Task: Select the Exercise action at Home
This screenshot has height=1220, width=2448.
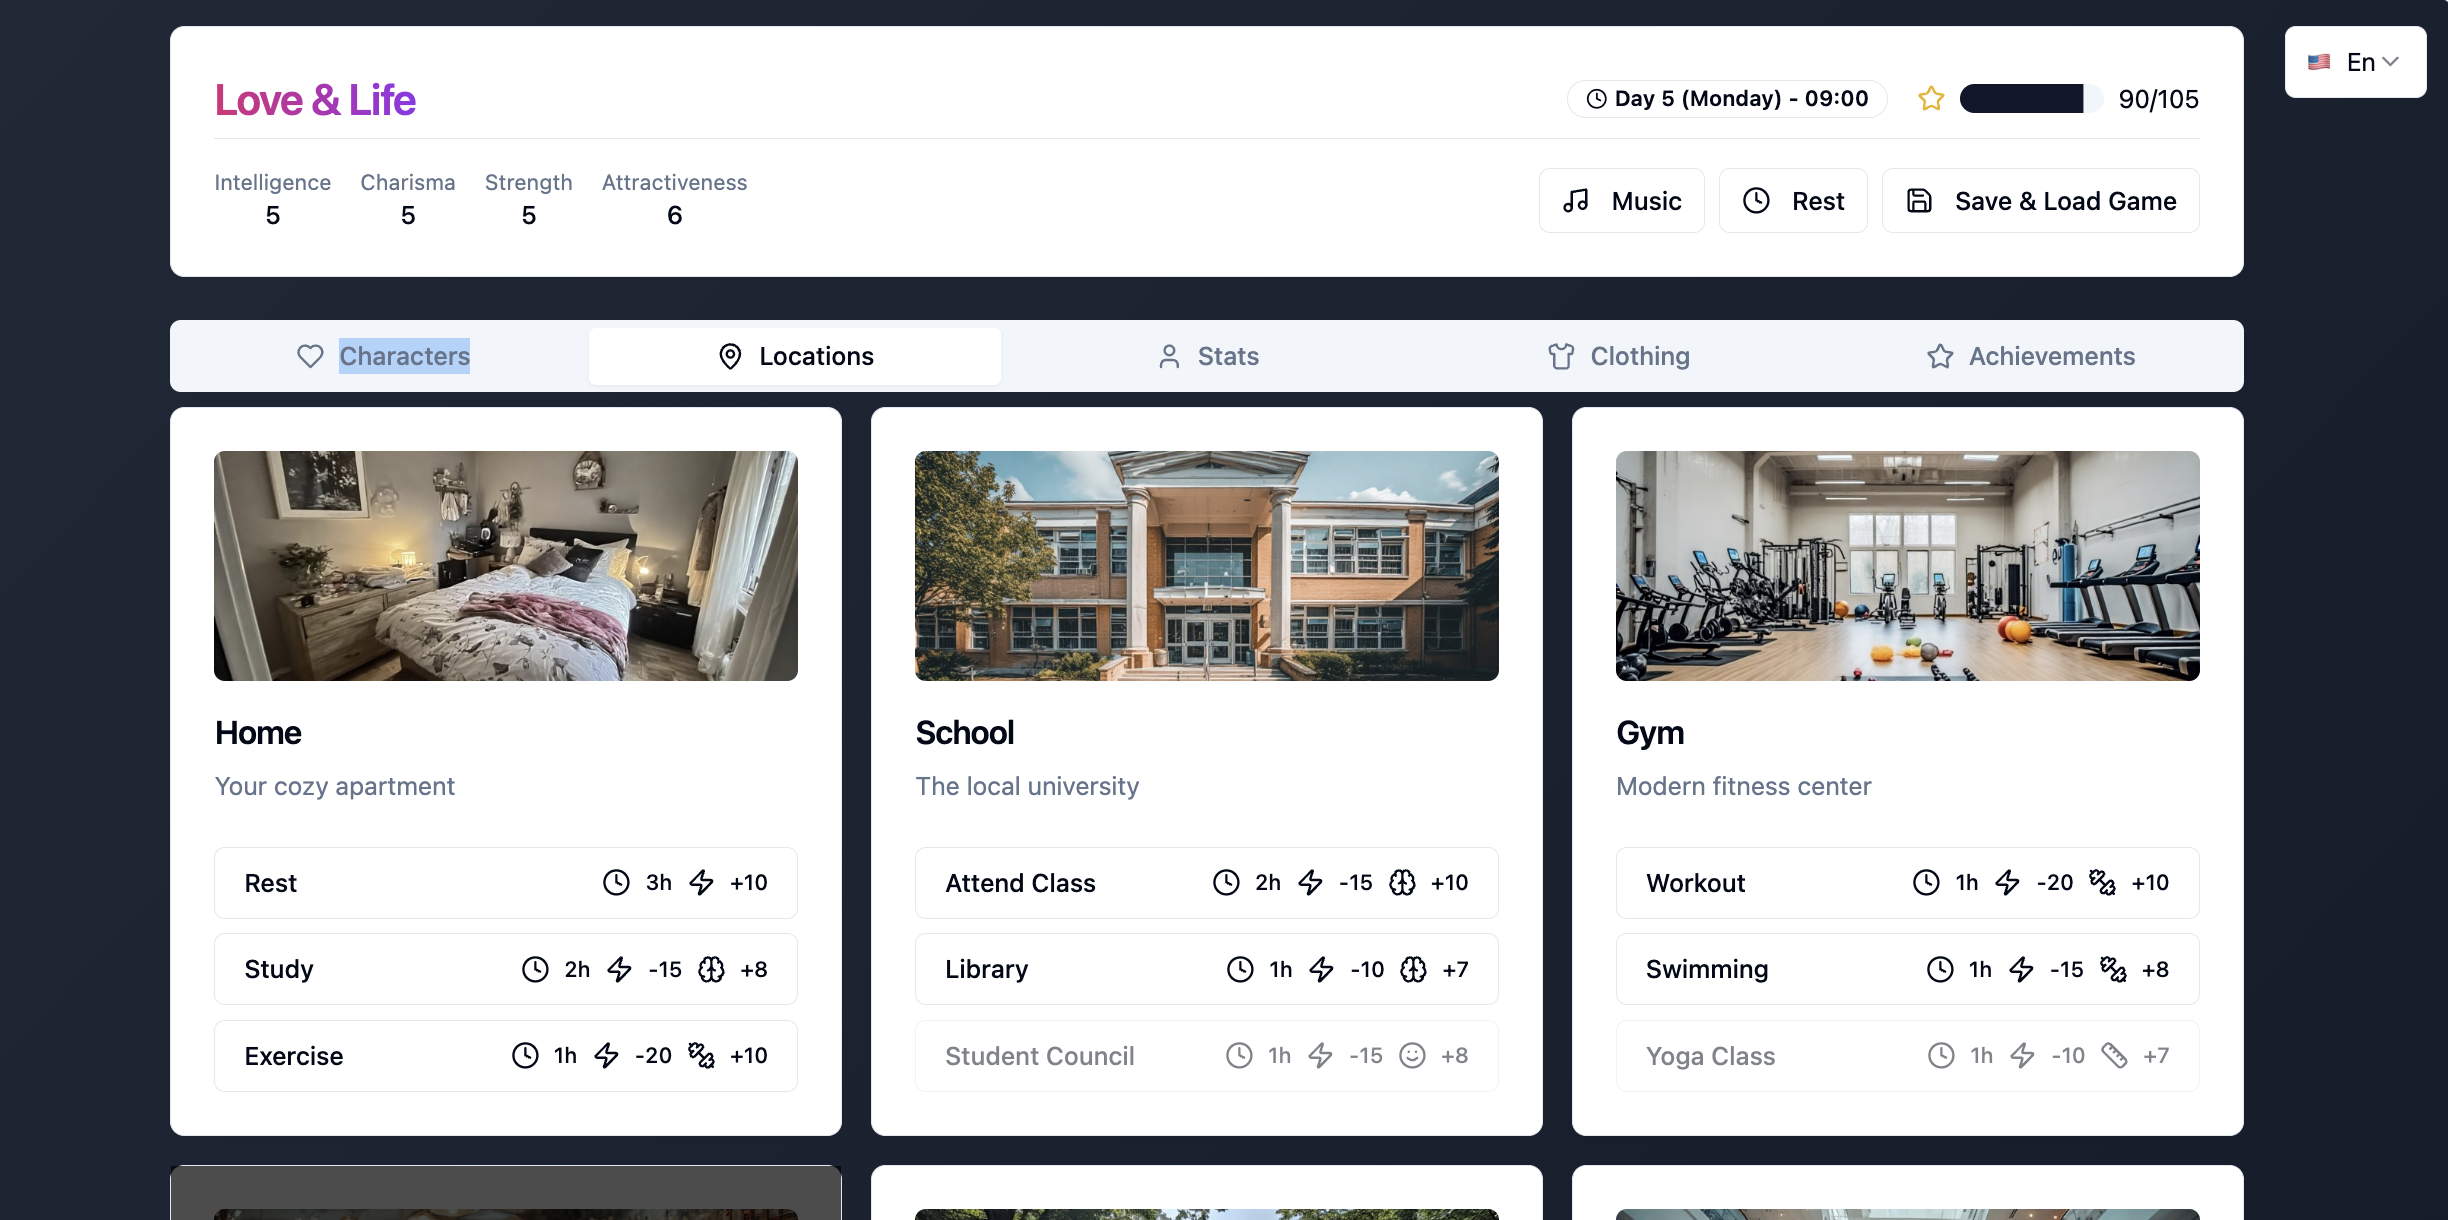Action: [x=506, y=1056]
